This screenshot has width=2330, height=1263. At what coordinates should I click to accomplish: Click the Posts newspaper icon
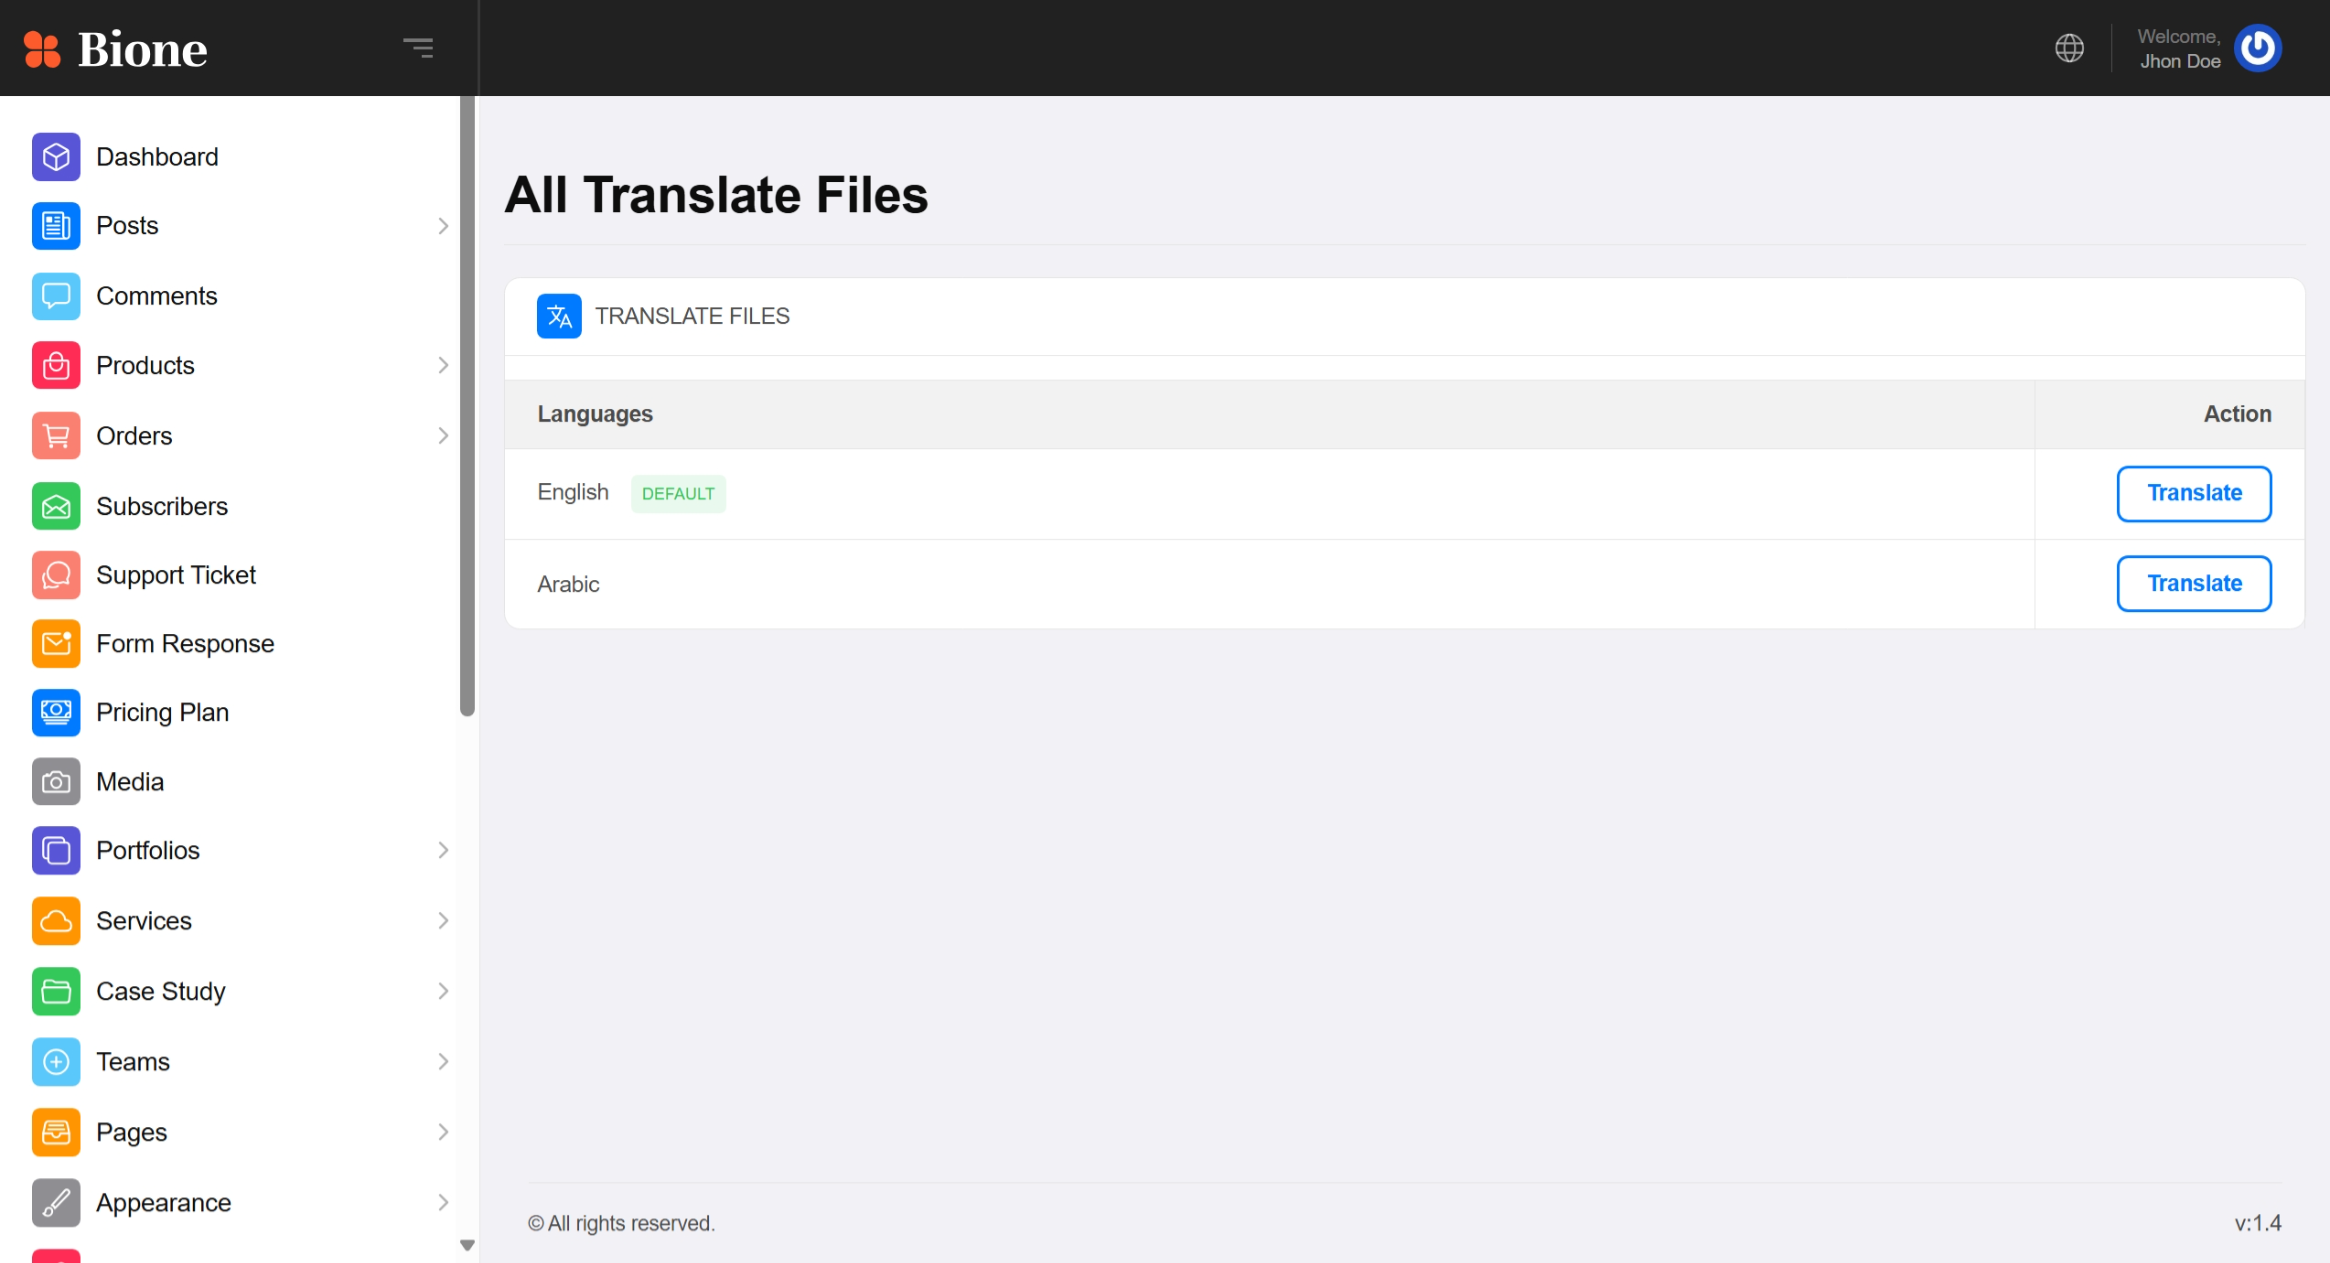point(56,226)
